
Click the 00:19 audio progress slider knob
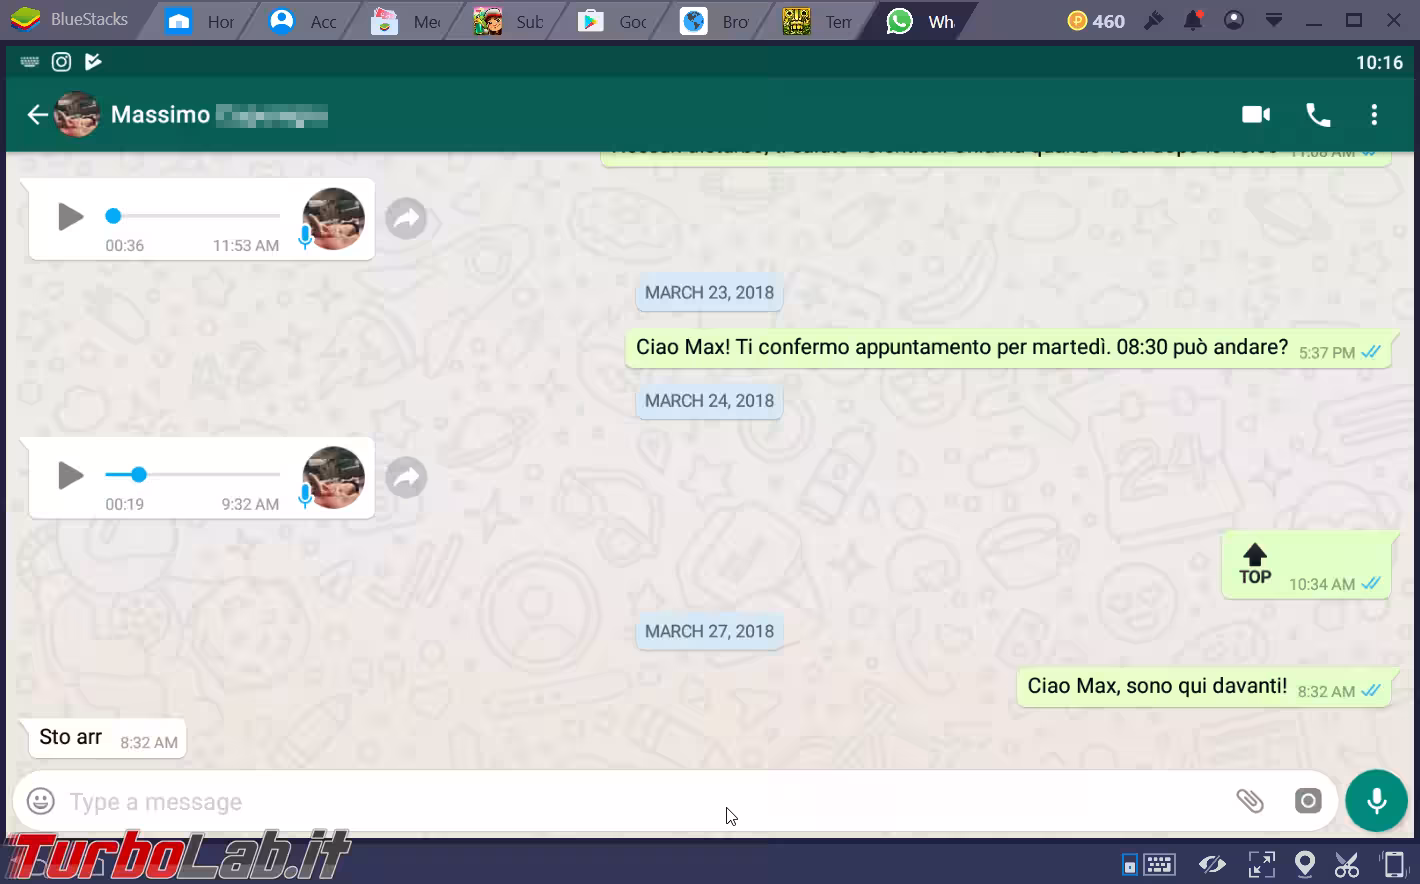(139, 475)
